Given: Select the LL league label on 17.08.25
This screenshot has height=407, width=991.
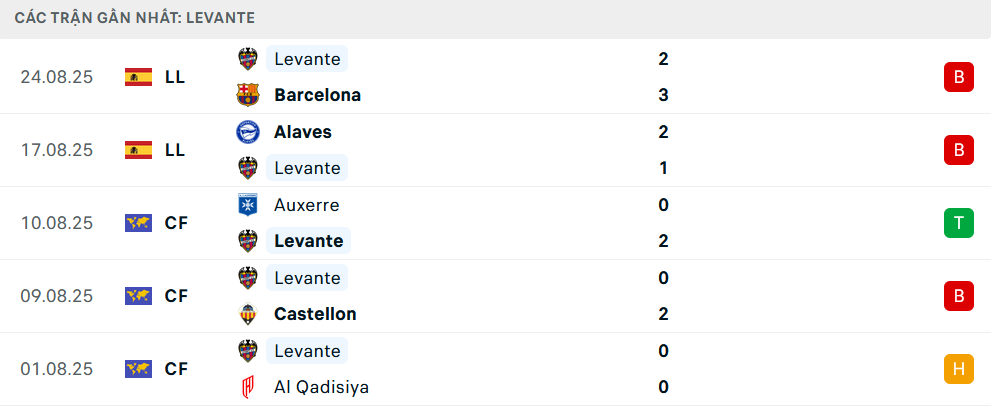Looking at the screenshot, I should (x=175, y=150).
